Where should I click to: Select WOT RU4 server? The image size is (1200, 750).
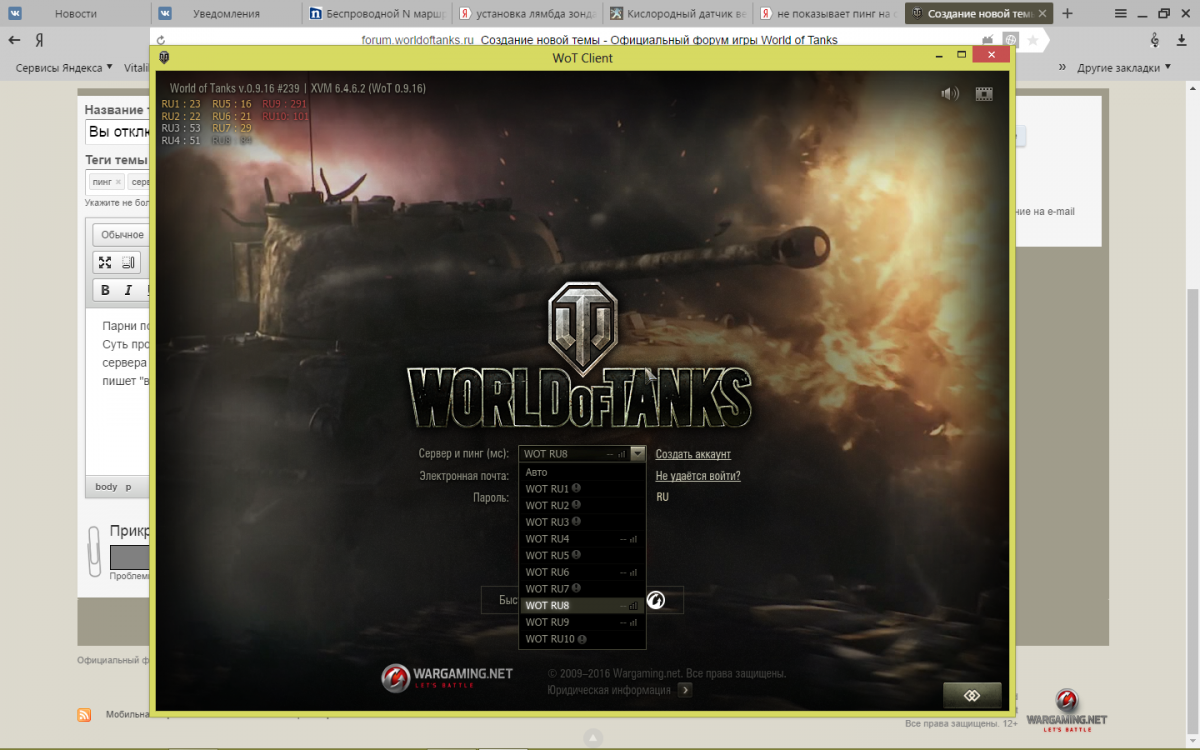pos(582,539)
